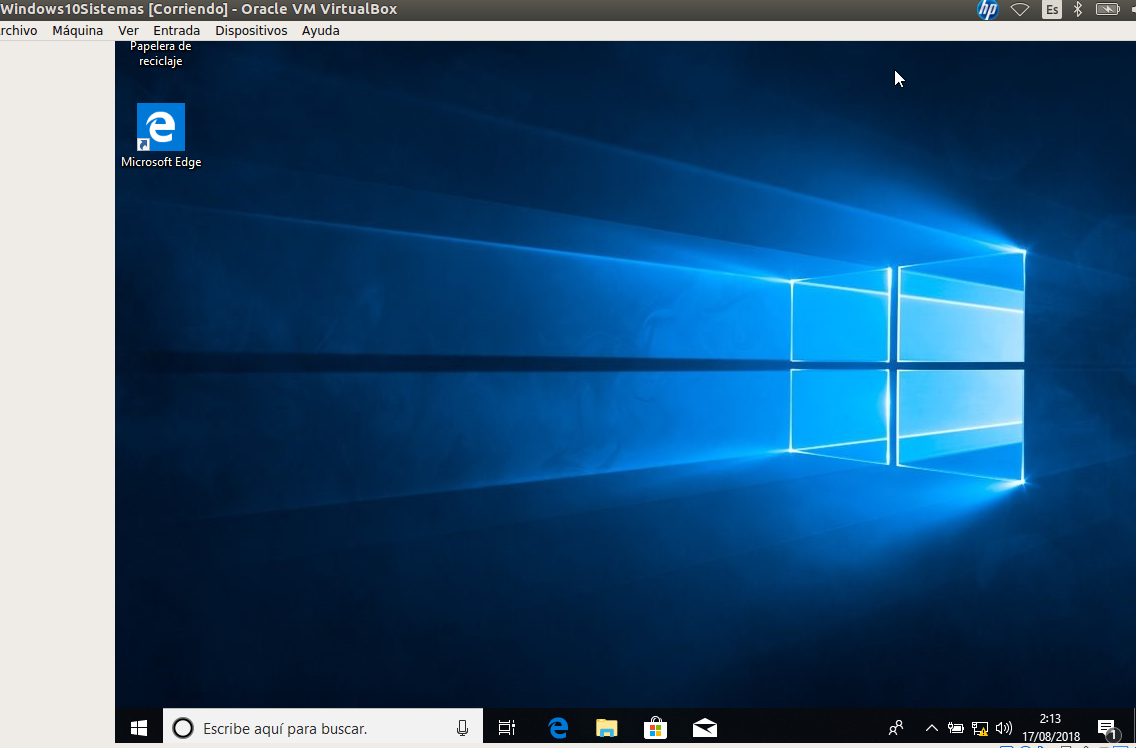Open File Explorer from the taskbar
The width and height of the screenshot is (1136, 748).
click(x=606, y=728)
